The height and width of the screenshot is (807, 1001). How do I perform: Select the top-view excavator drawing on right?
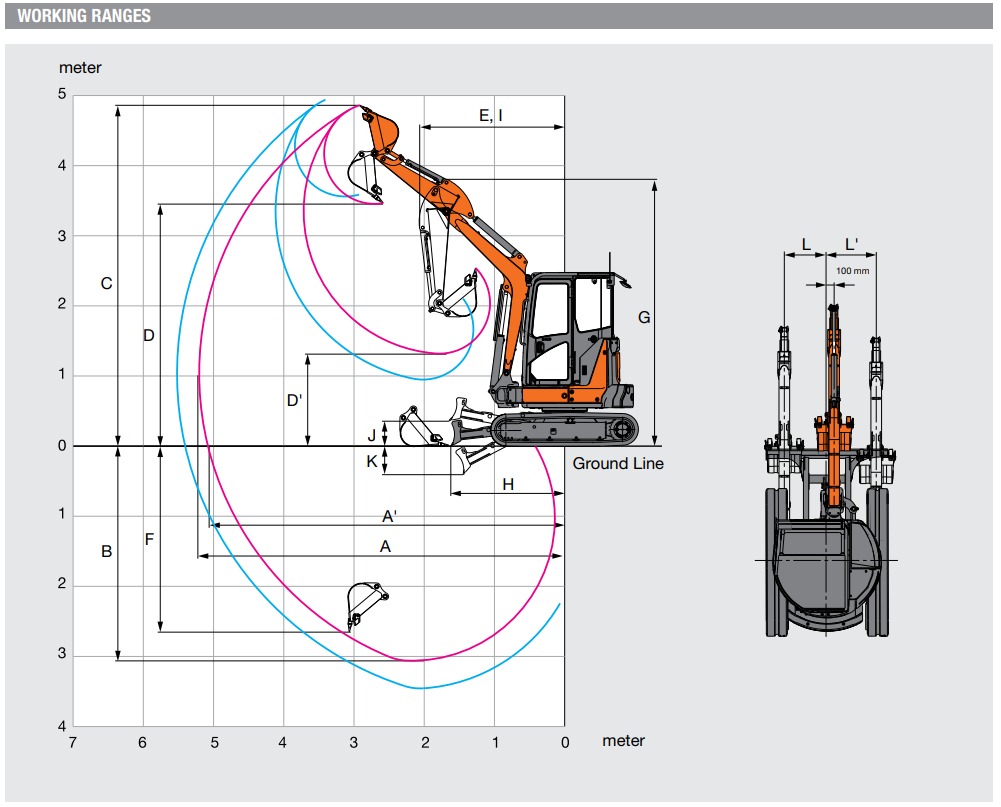click(828, 470)
